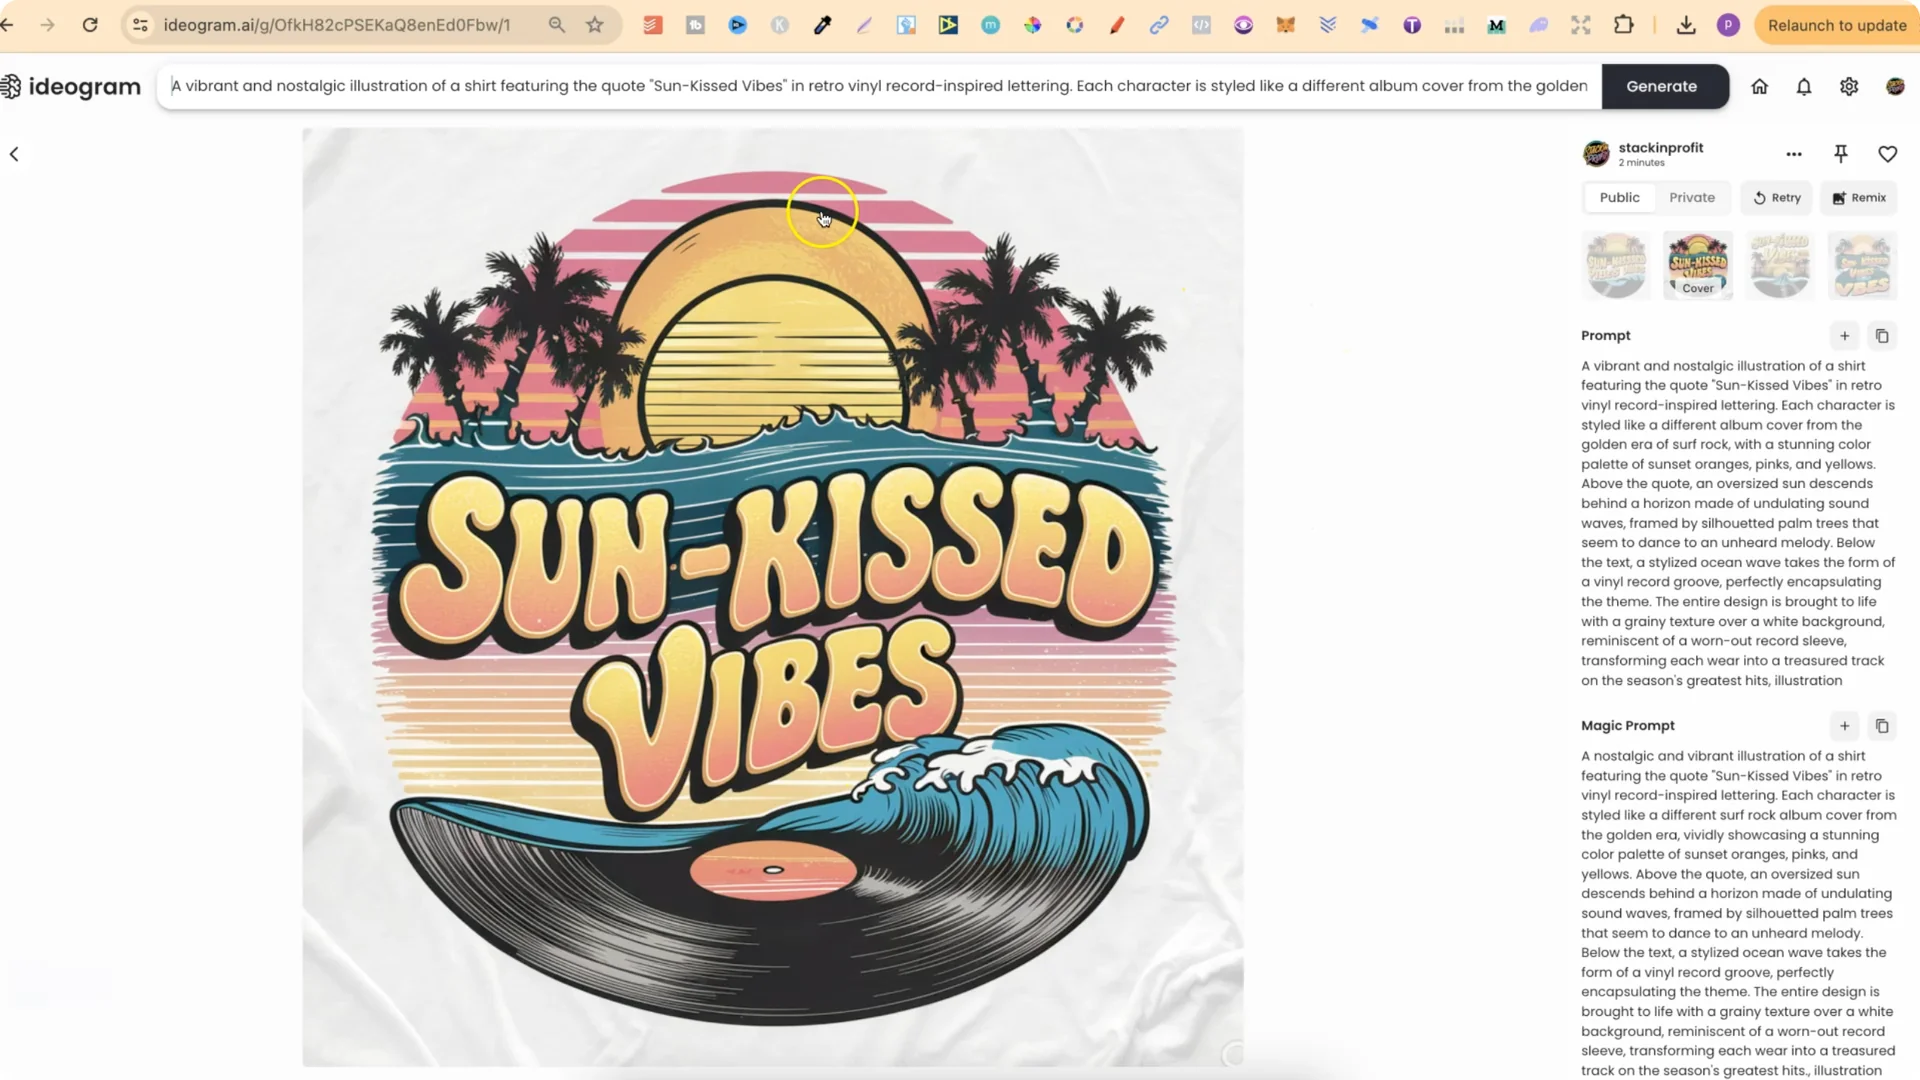Switch visibility to Private
The width and height of the screenshot is (1920, 1080).
[1692, 198]
